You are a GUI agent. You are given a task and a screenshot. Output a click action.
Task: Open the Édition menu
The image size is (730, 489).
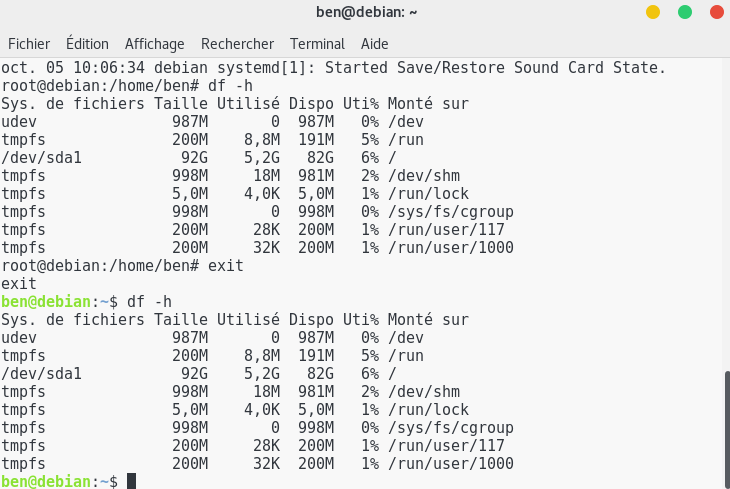pos(87,44)
